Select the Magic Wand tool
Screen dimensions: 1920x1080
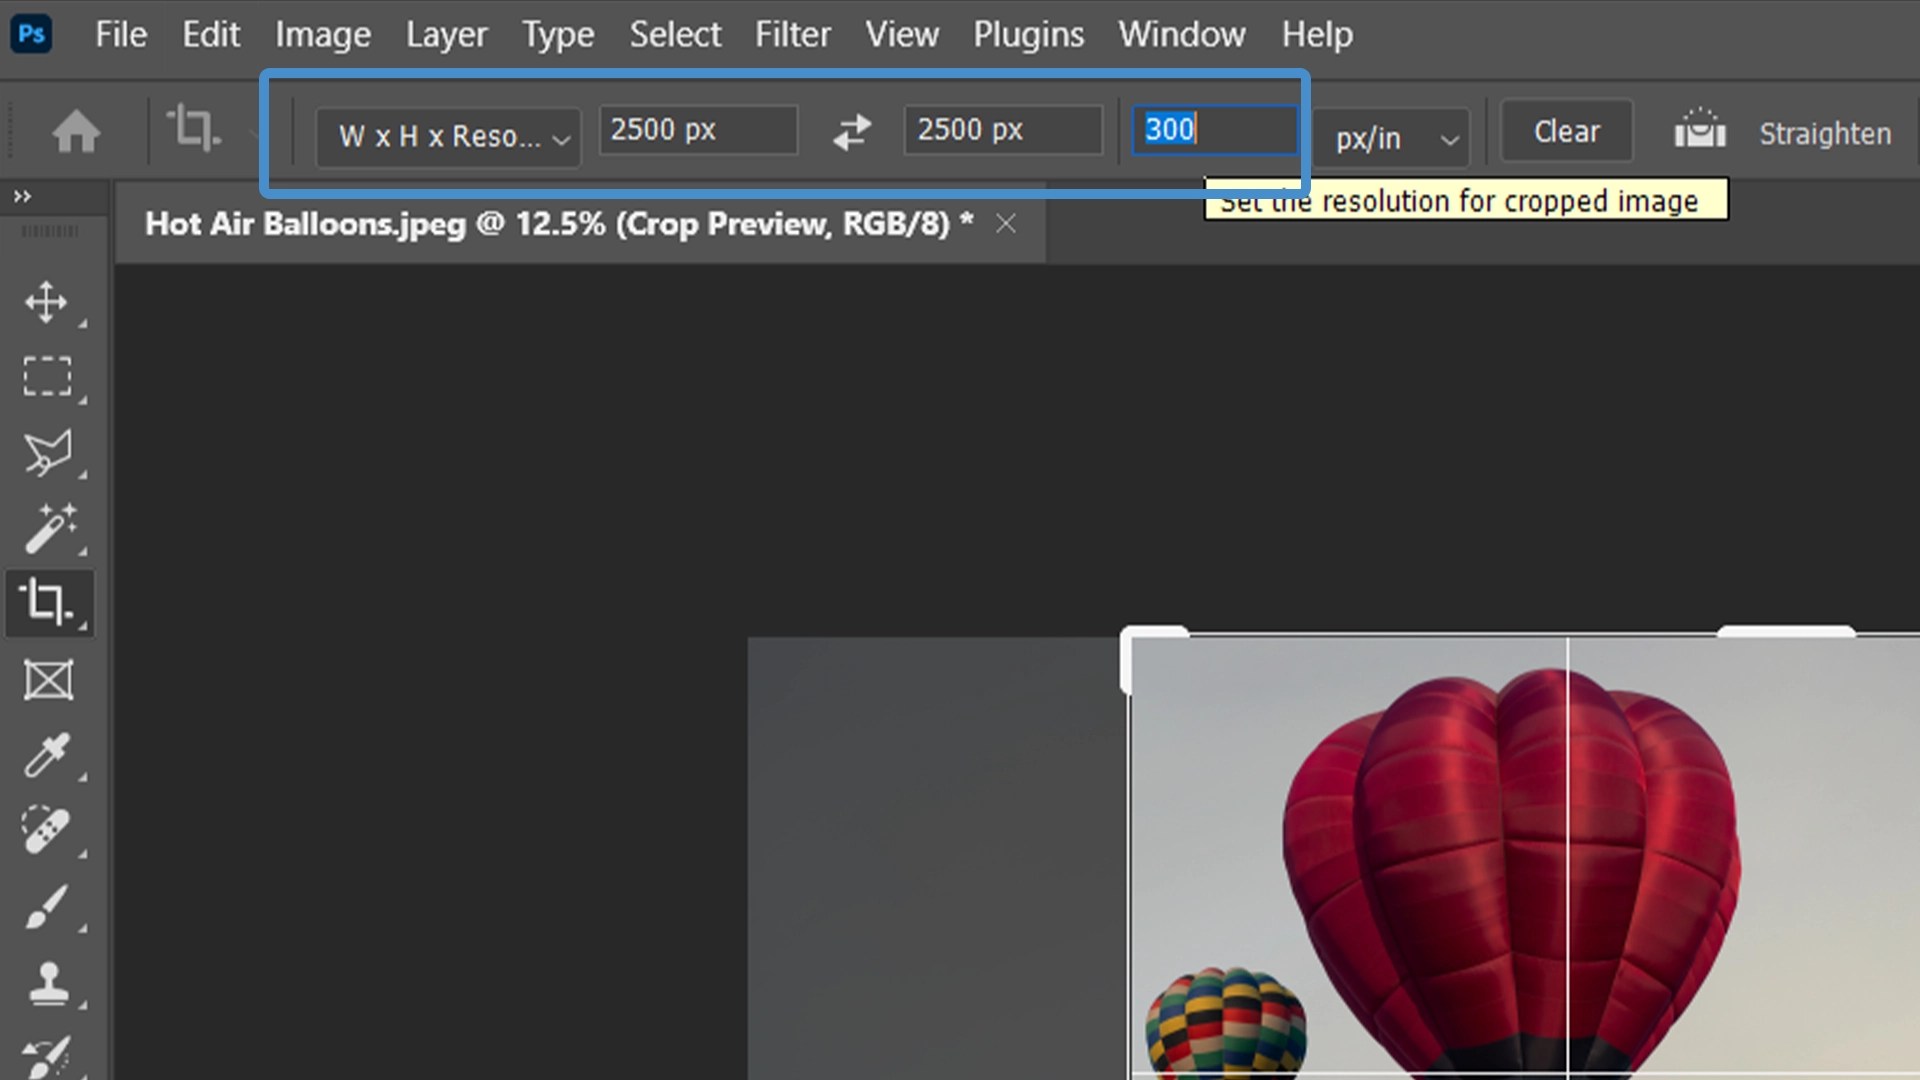click(x=47, y=528)
